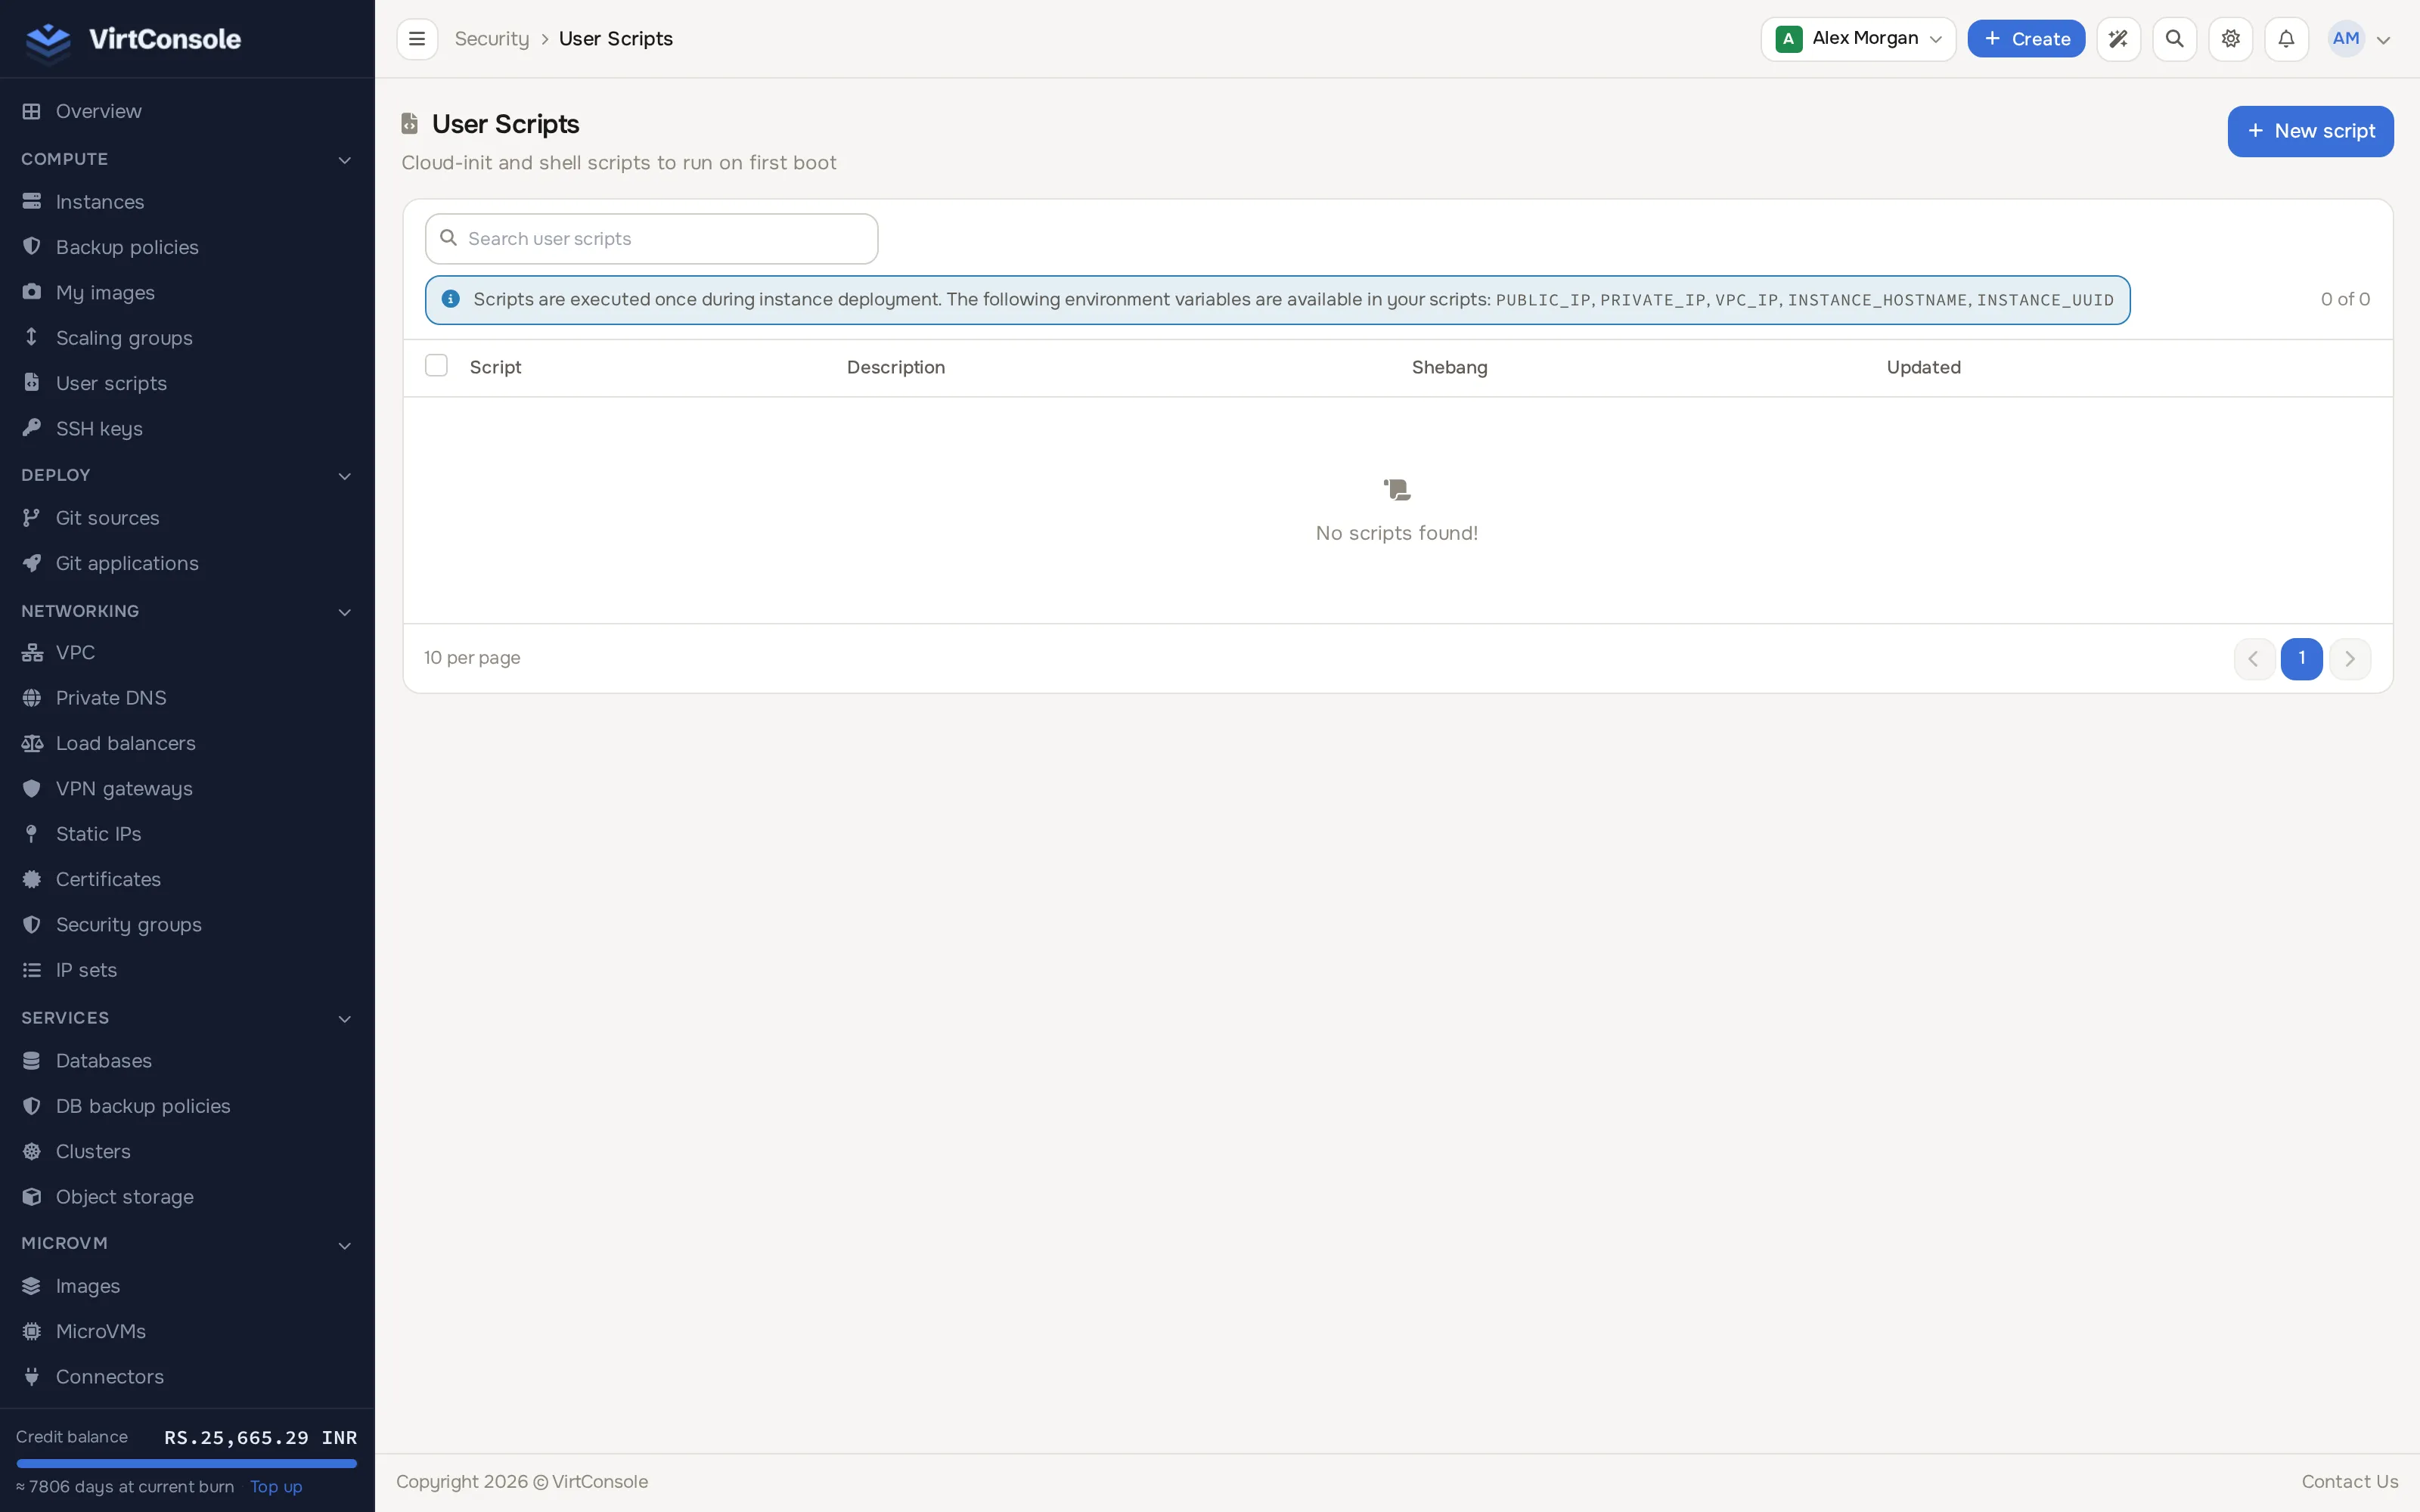Open SSH keys page
2420x1512 pixels.
click(x=187, y=428)
